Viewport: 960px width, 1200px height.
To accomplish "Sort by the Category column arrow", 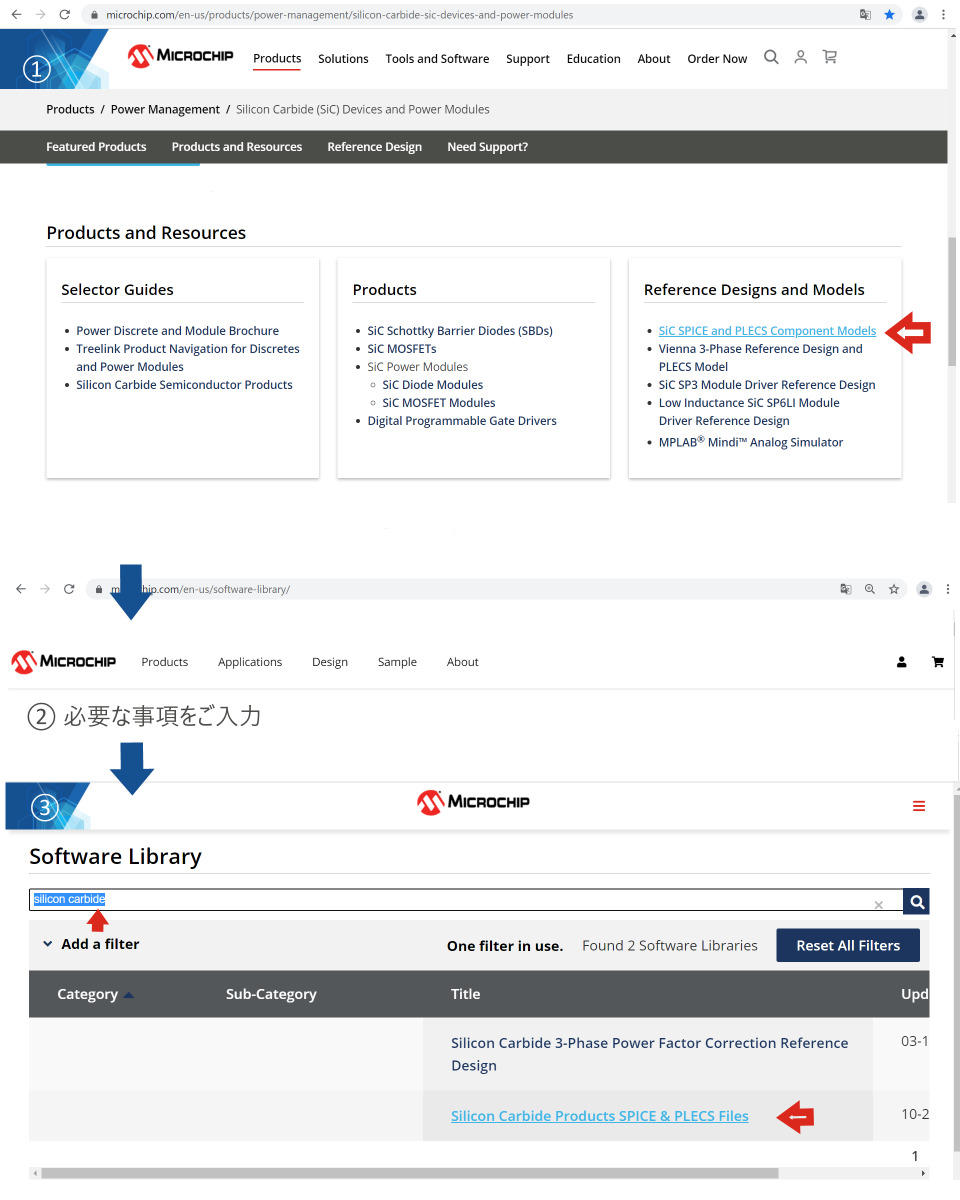I will point(128,995).
